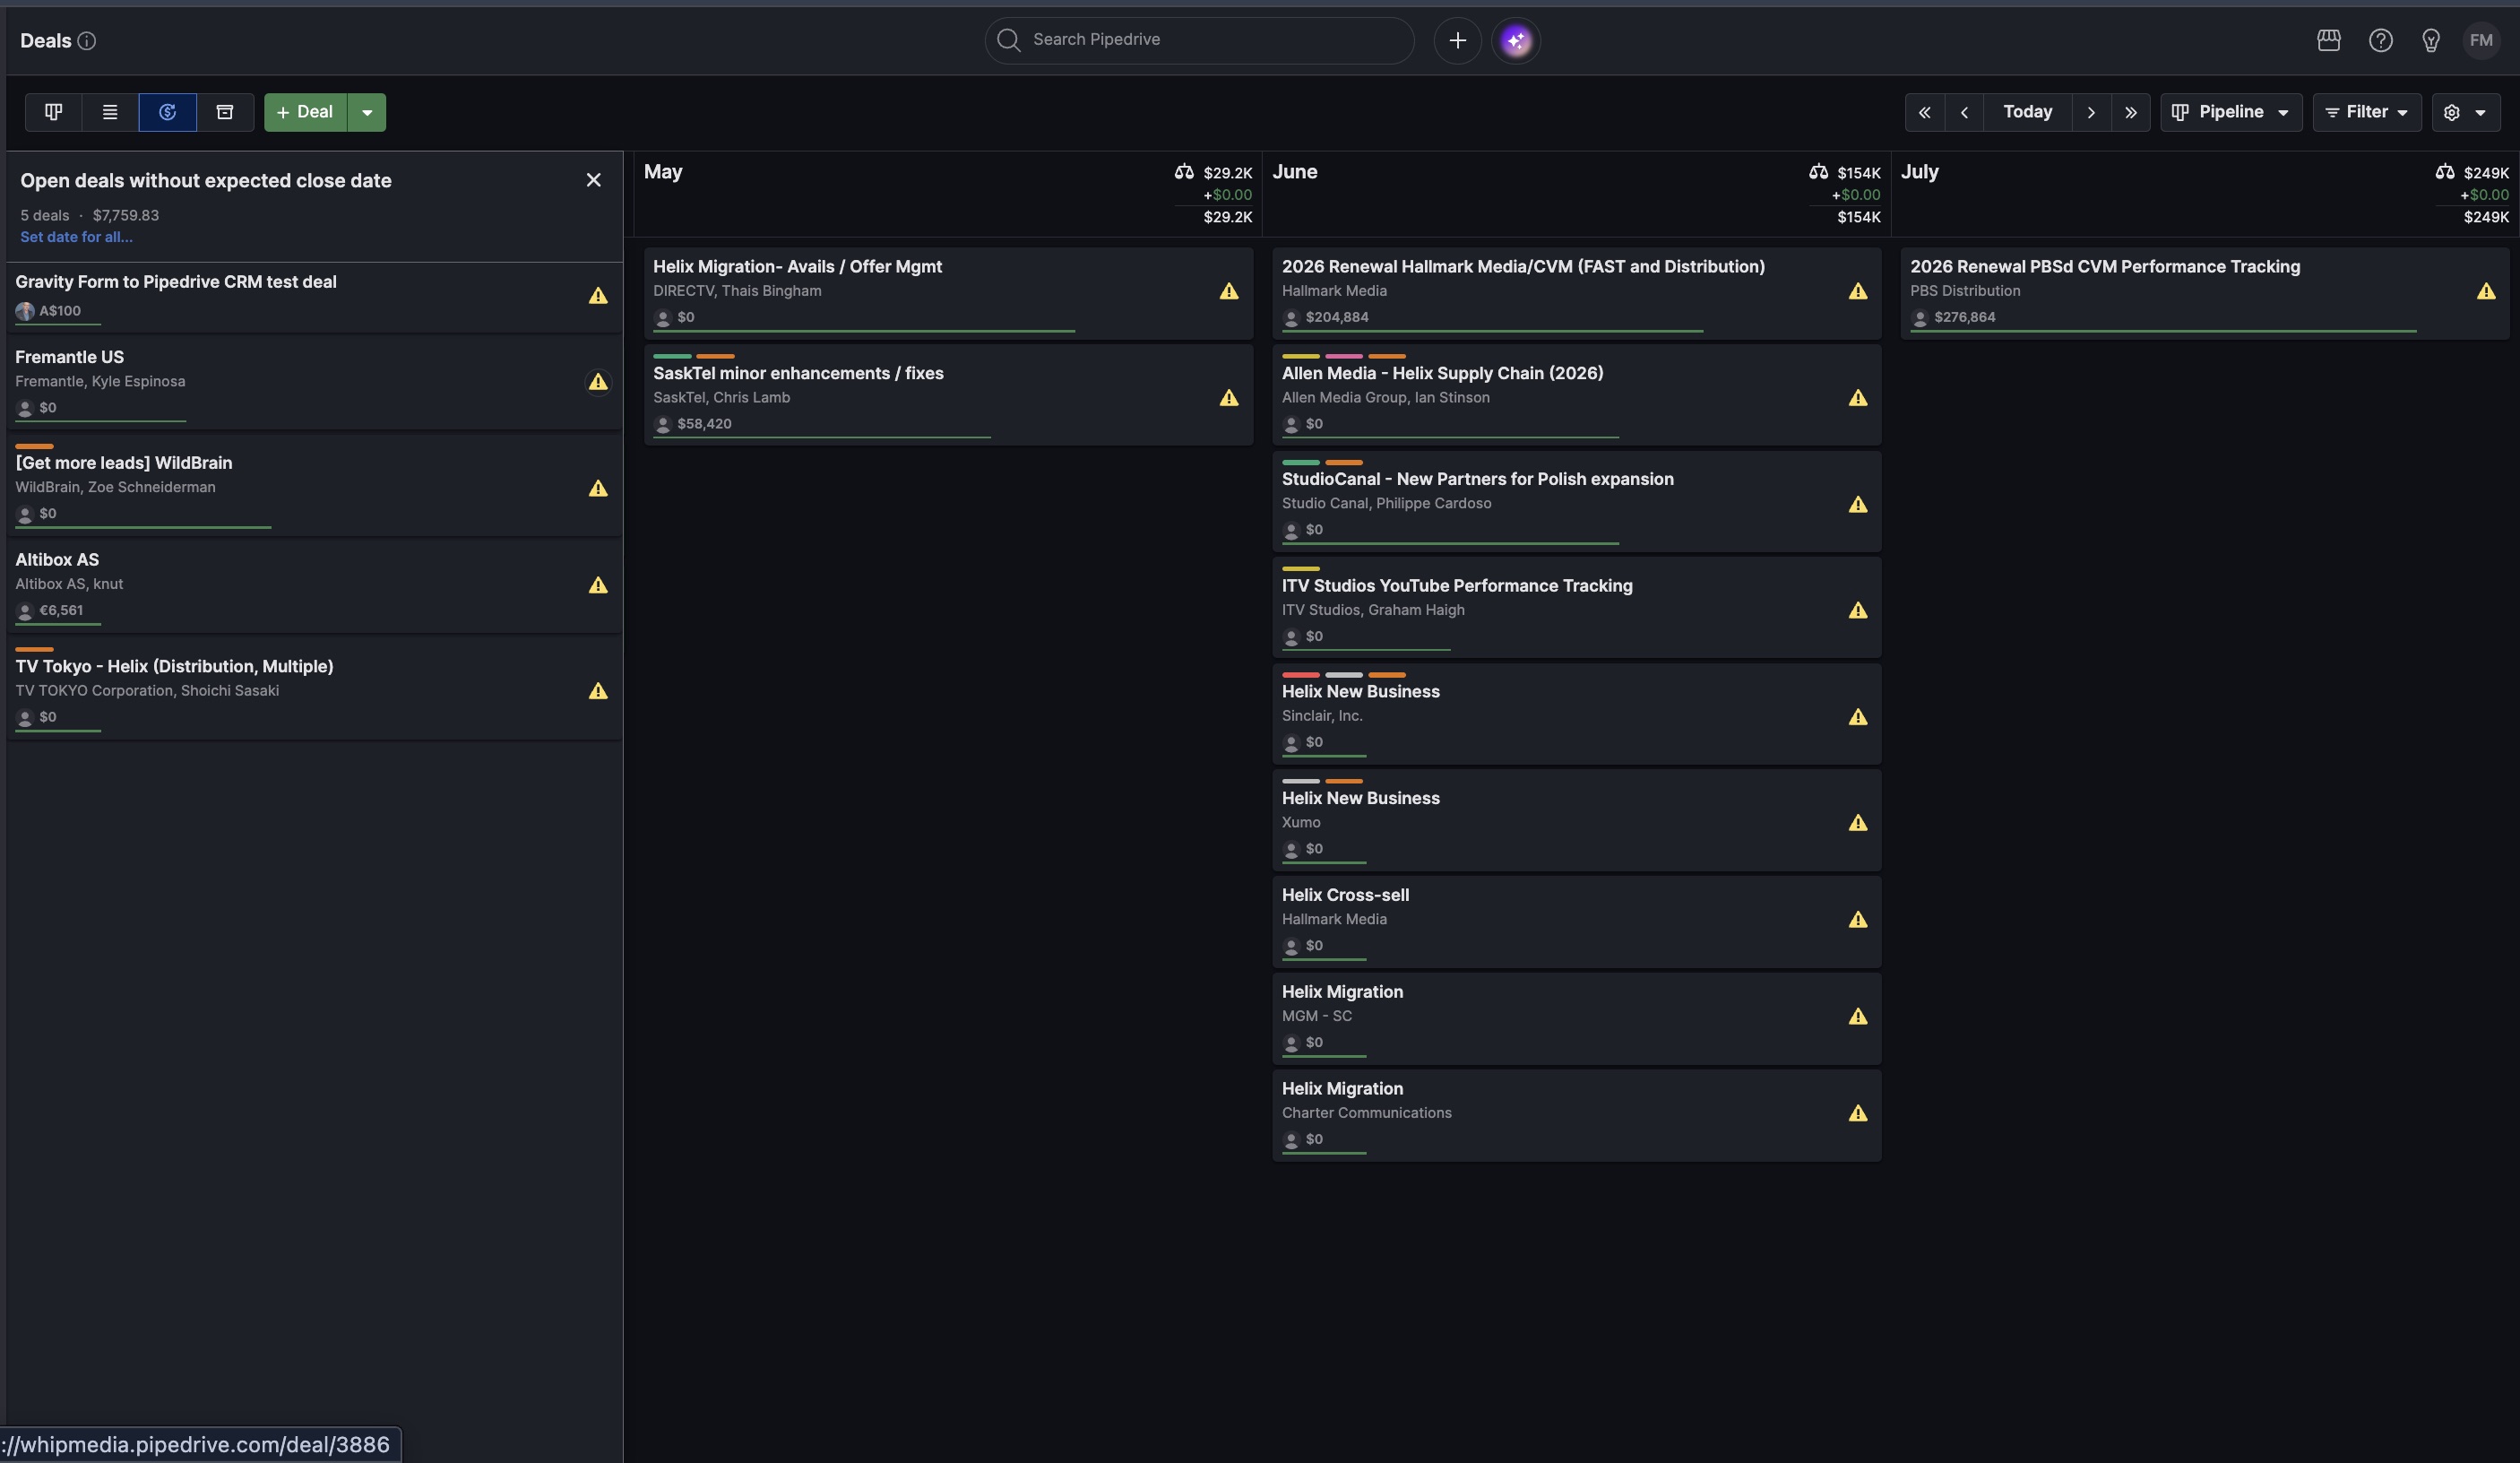Focus the Search Pipedrive field

pyautogui.click(x=1199, y=40)
